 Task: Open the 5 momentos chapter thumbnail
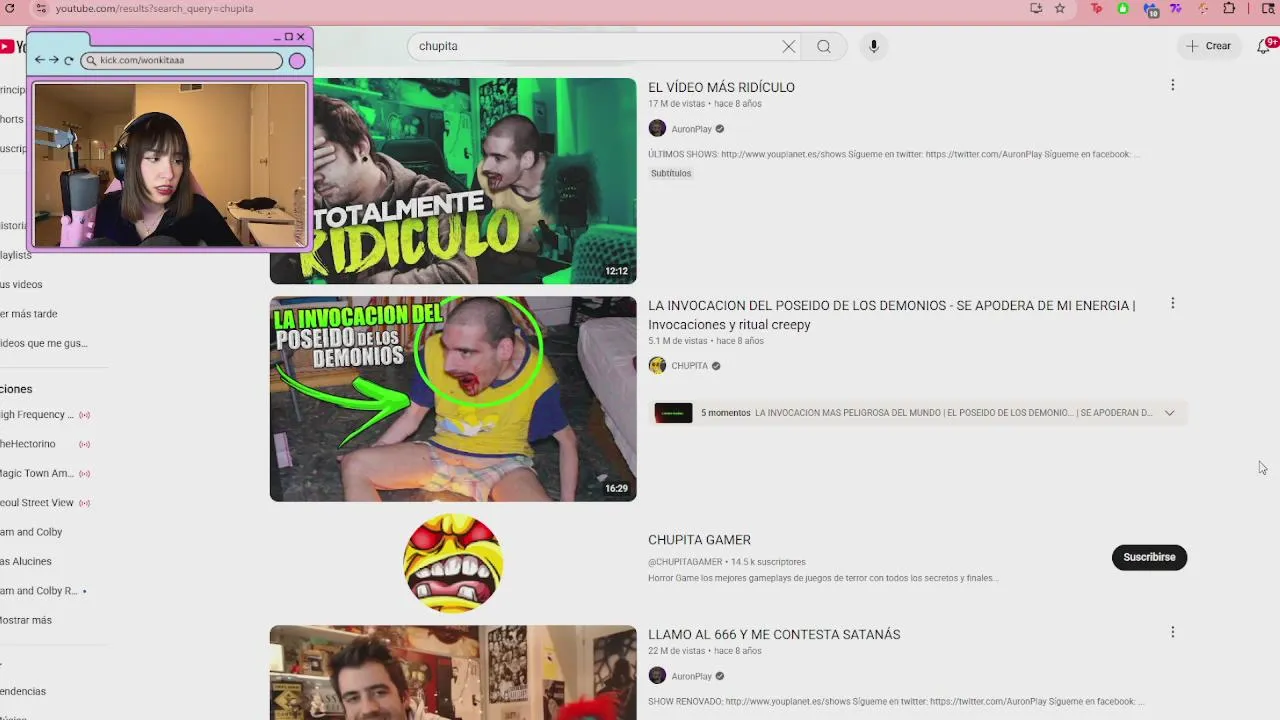(673, 413)
